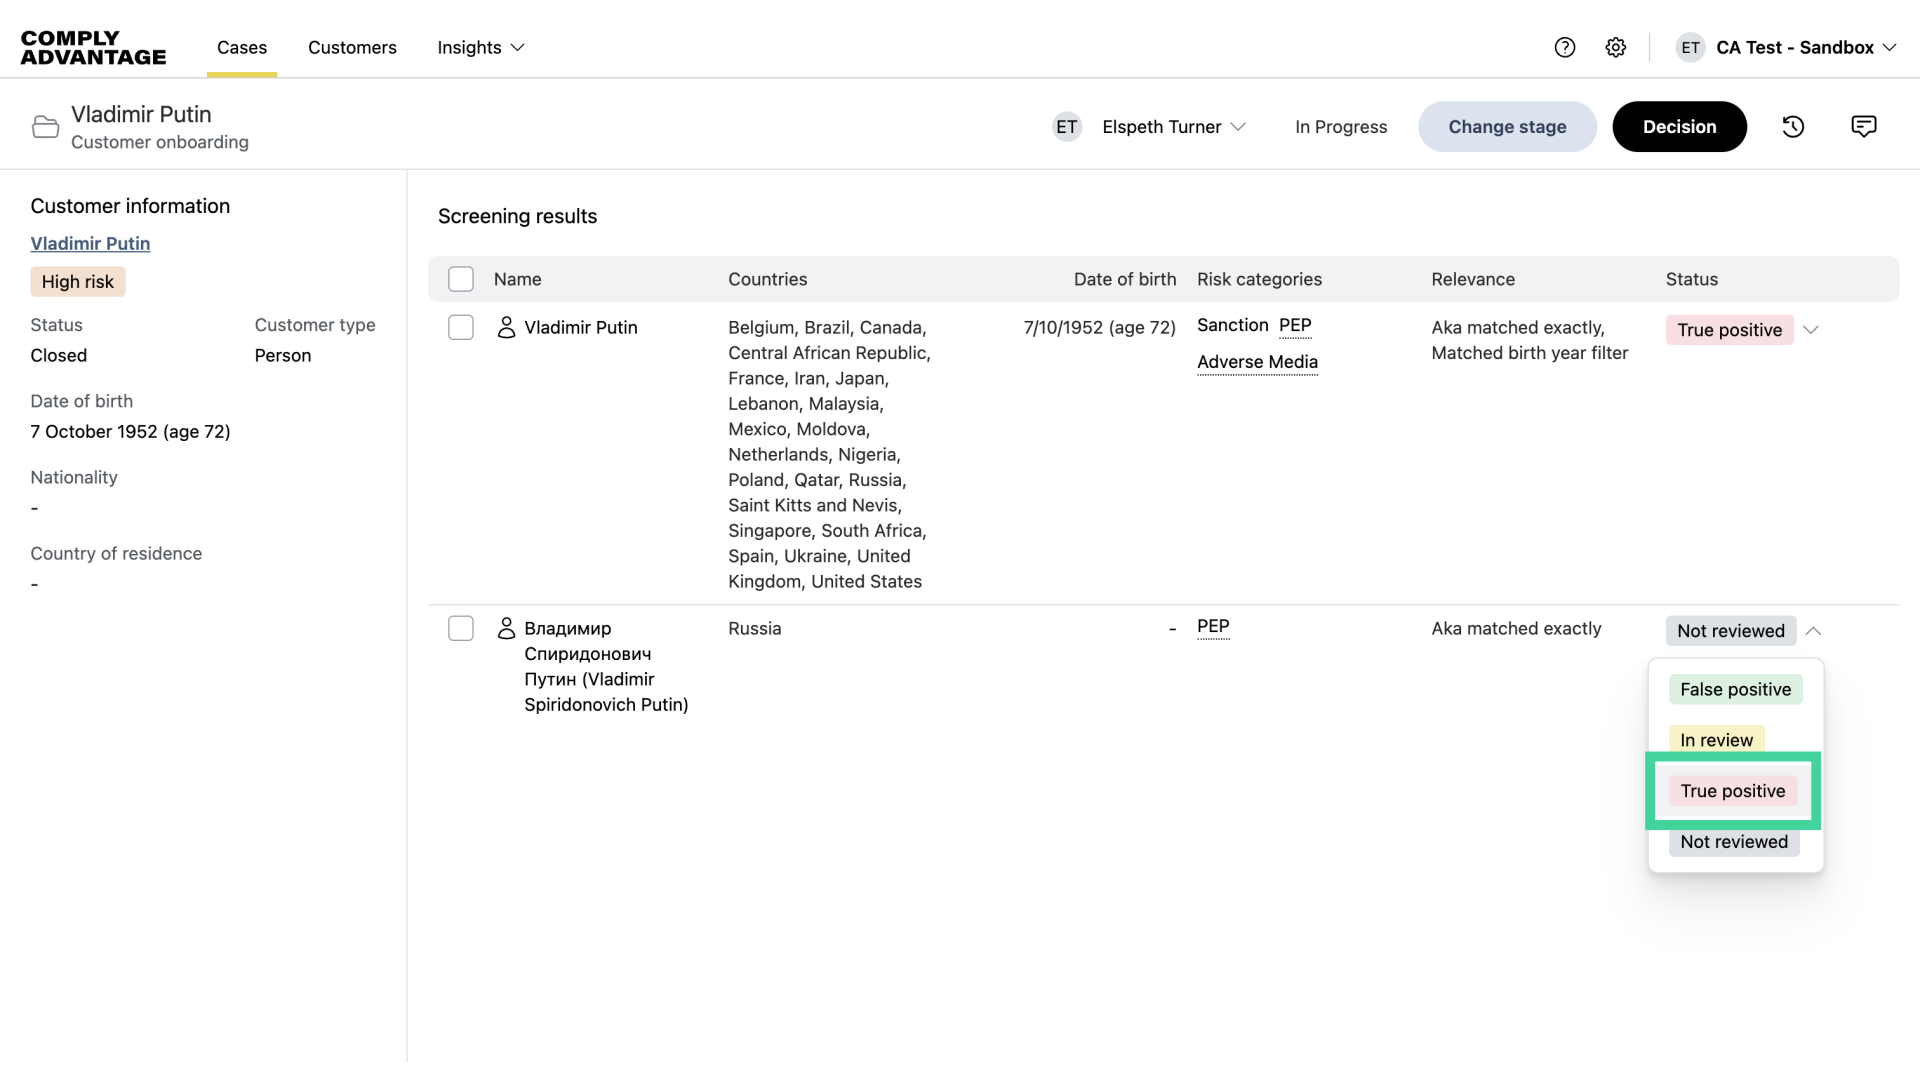Open the Elspeth Turner assignee dropdown

click(x=1174, y=127)
